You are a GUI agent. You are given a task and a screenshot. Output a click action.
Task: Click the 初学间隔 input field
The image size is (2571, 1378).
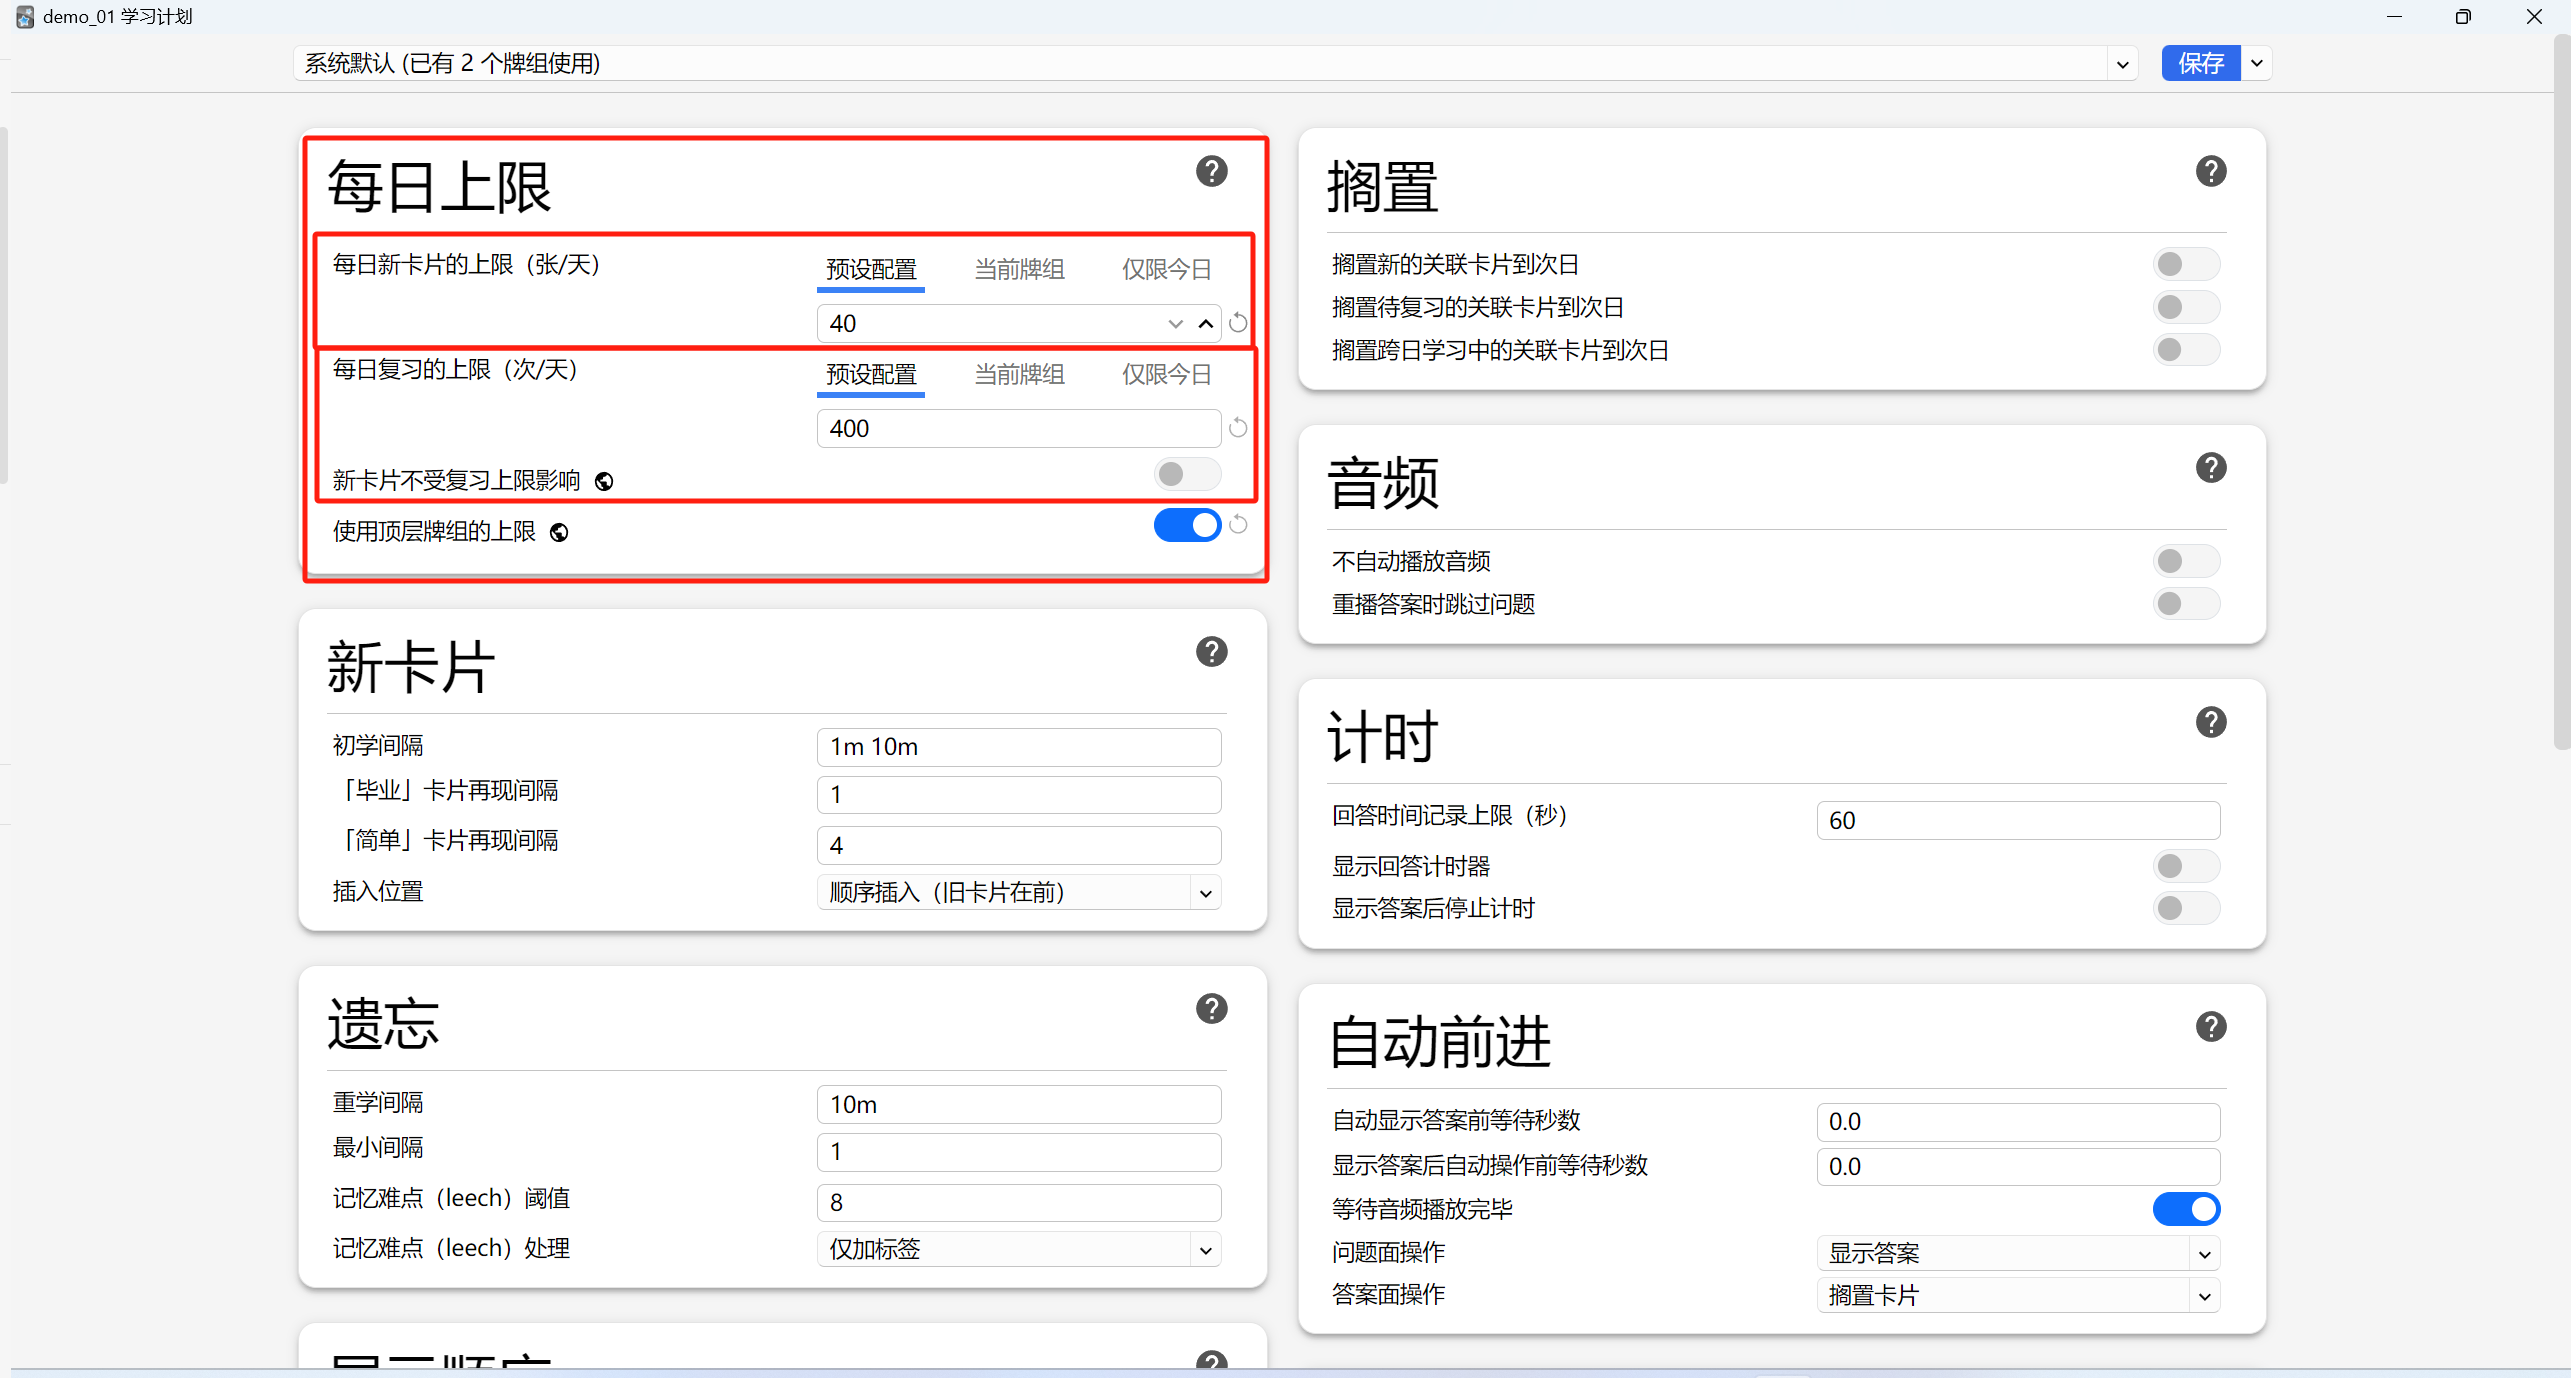point(1018,747)
